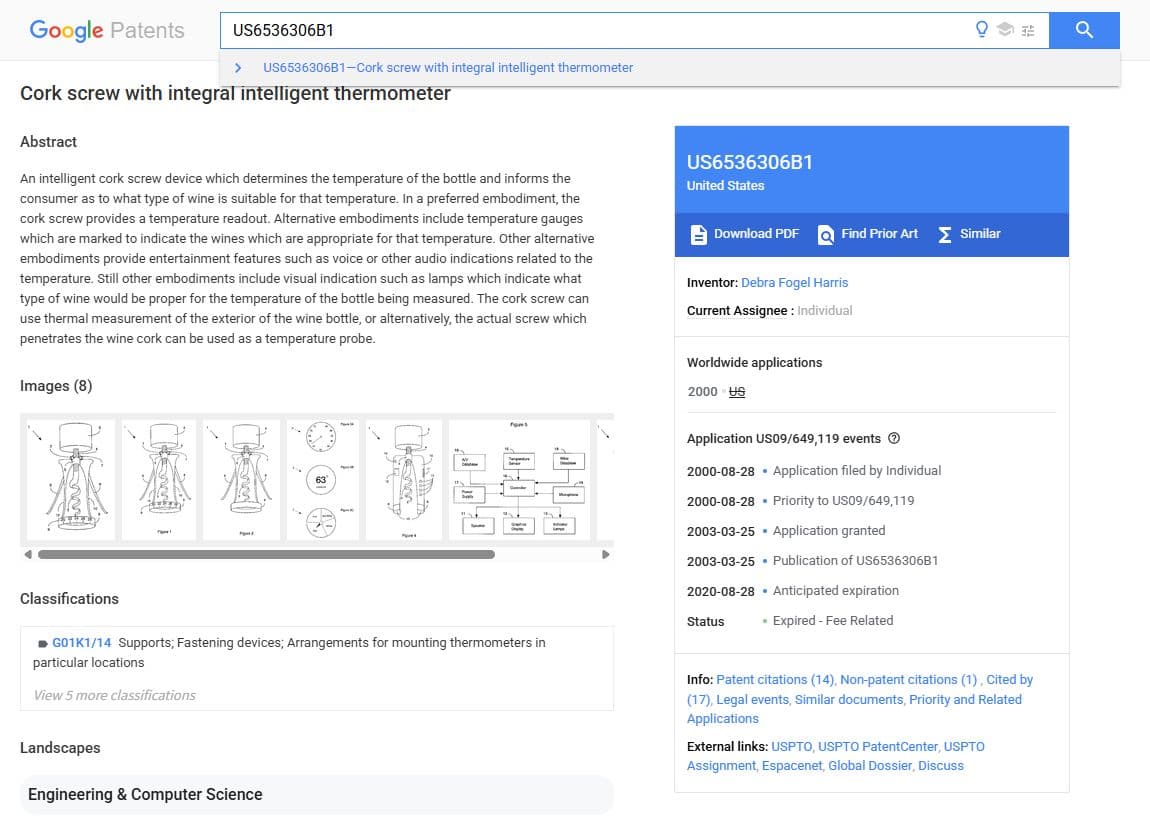1150x820 pixels.
Task: Open USPTO PatentCenter external link
Action: 878,746
